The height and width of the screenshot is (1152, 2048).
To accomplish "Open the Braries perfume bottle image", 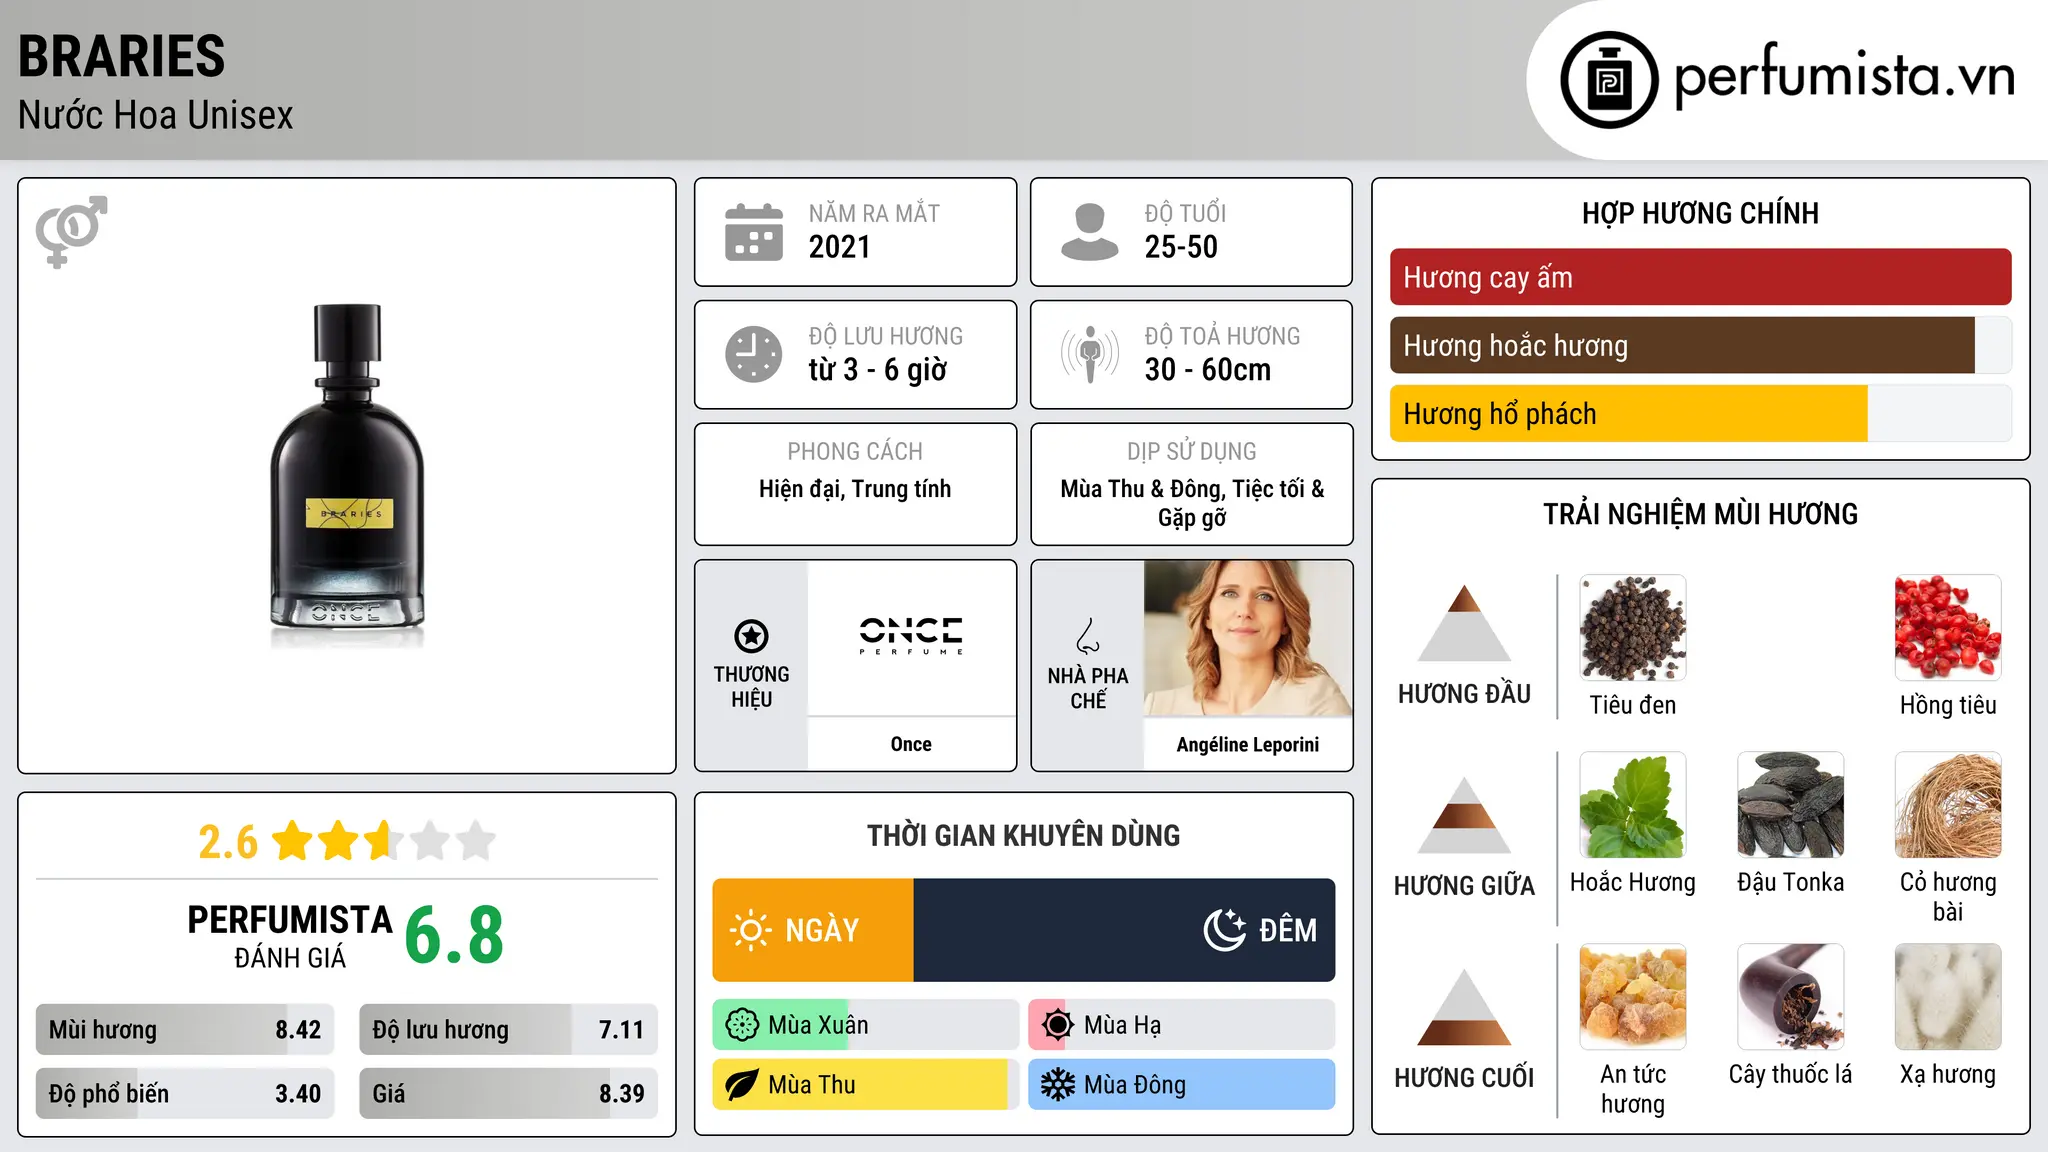I will tap(347, 477).
